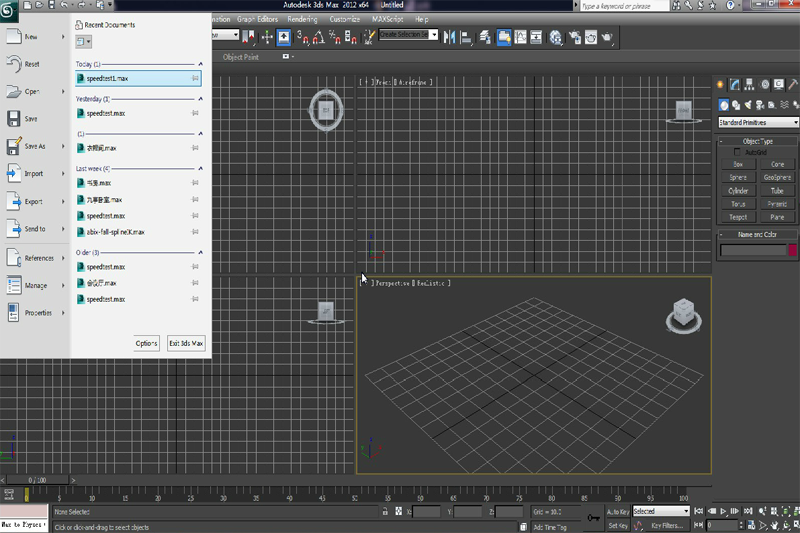Viewport: 800px width, 533px height.
Task: Select the Shapes category icon
Action: click(736, 104)
